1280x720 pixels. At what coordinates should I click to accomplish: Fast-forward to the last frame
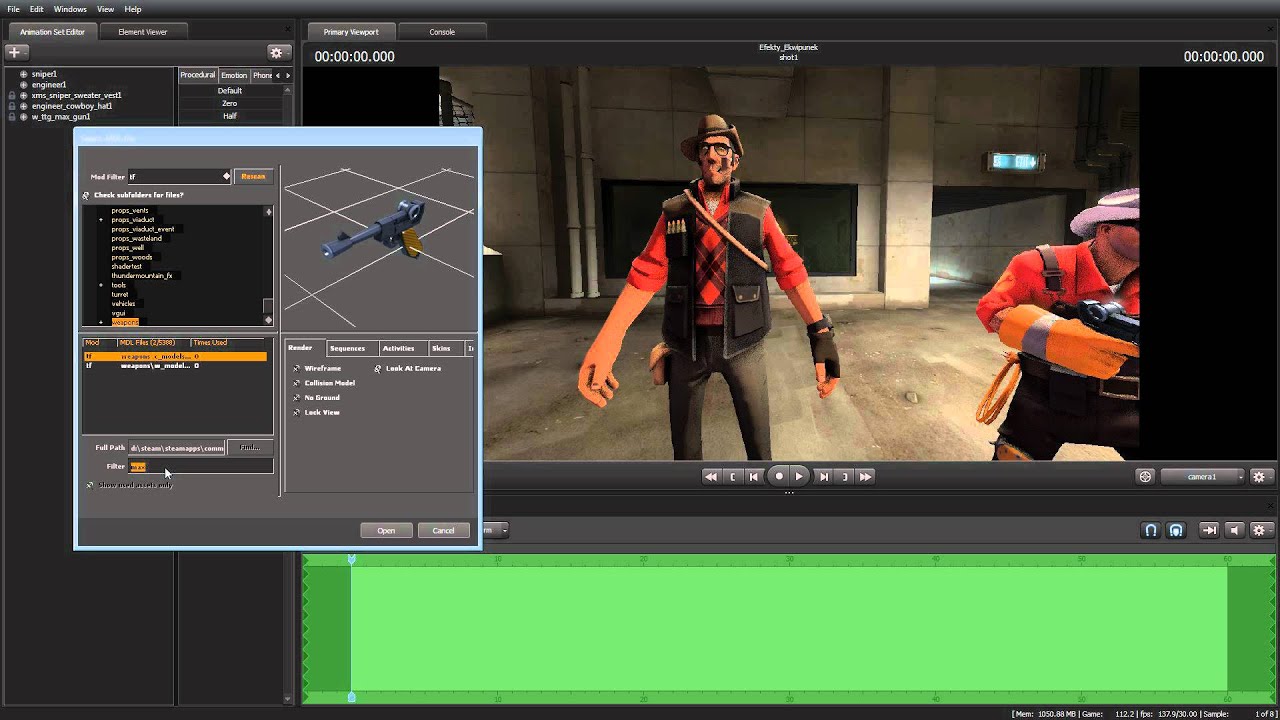[866, 477]
